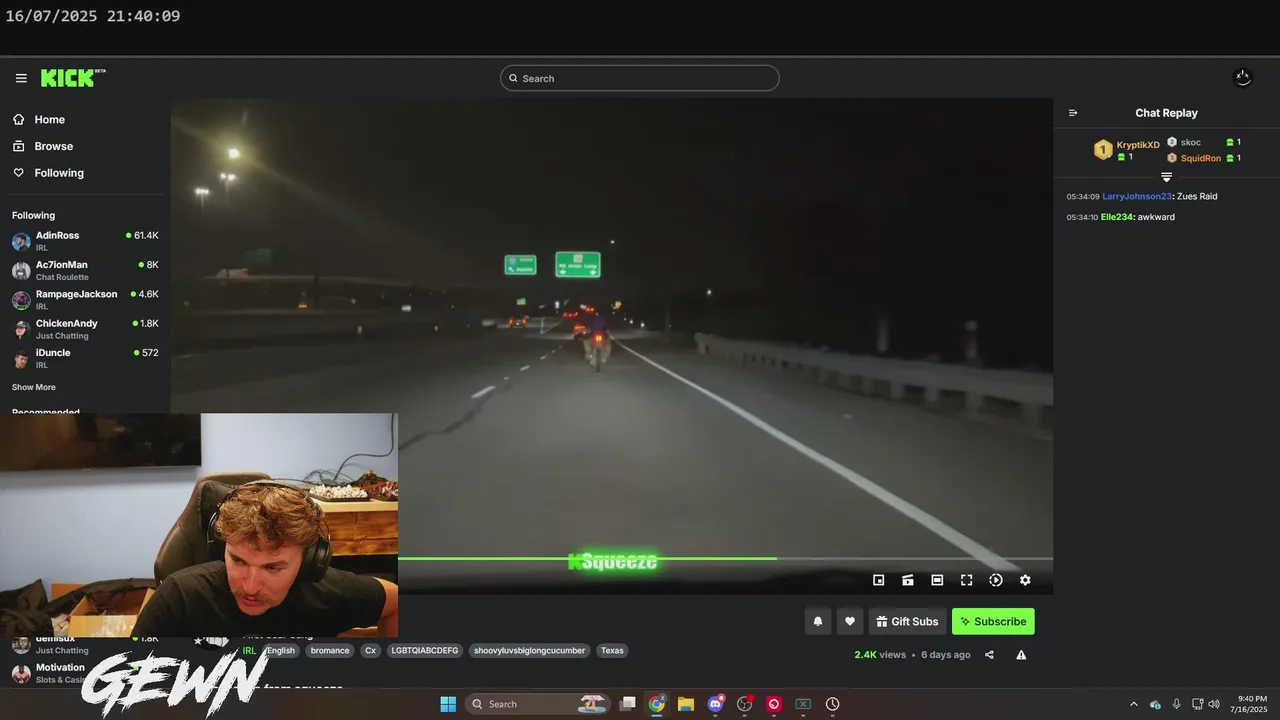Image resolution: width=1280 pixels, height=720 pixels.
Task: Click the Kick logo
Action: (72, 78)
